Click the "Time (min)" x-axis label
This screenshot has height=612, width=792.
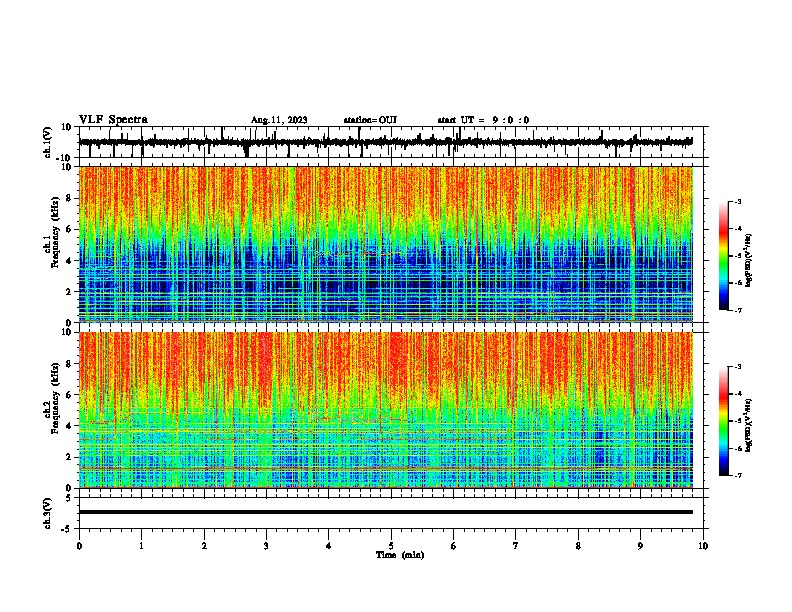point(400,555)
